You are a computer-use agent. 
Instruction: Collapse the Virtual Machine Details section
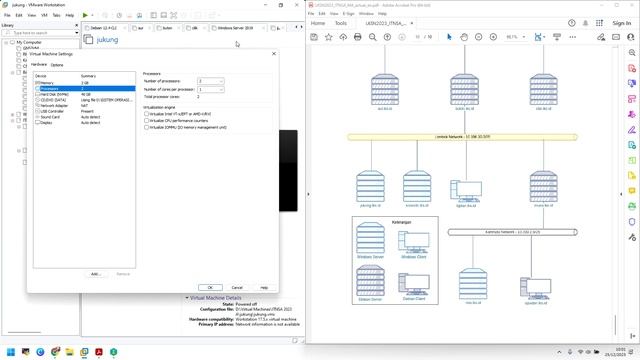pyautogui.click(x=187, y=298)
